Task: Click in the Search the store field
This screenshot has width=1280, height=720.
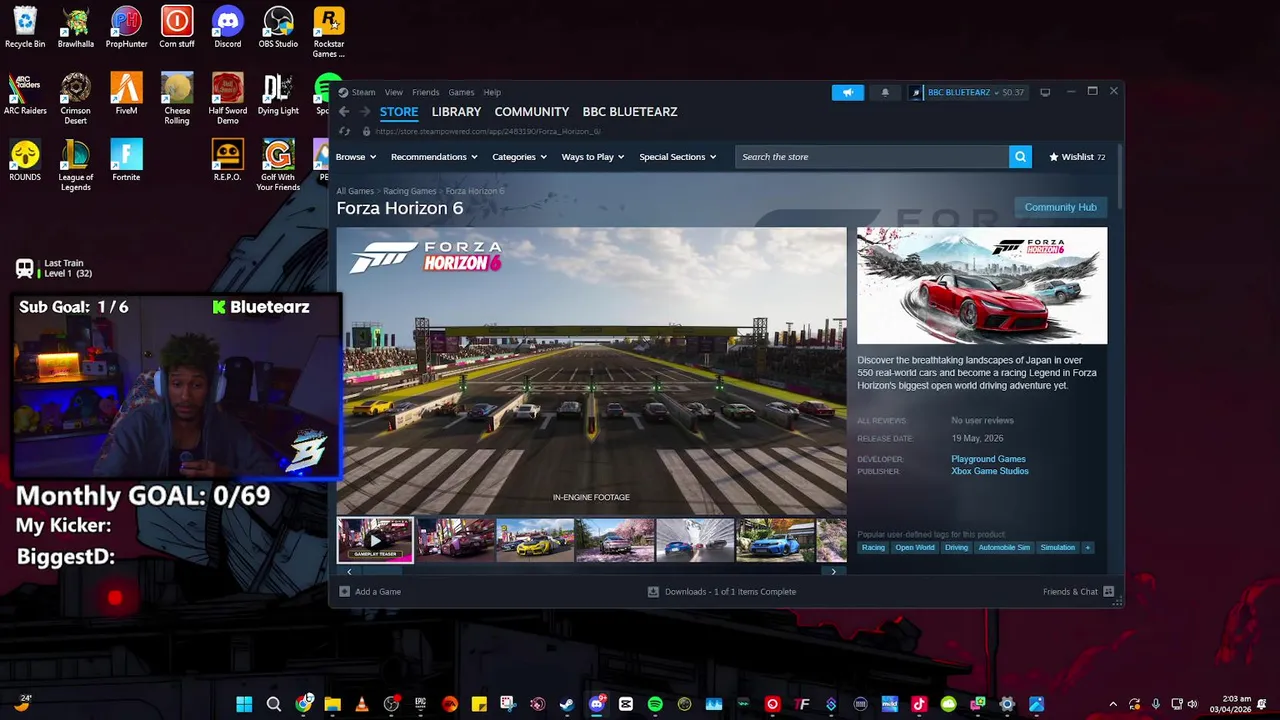Action: 872,157
